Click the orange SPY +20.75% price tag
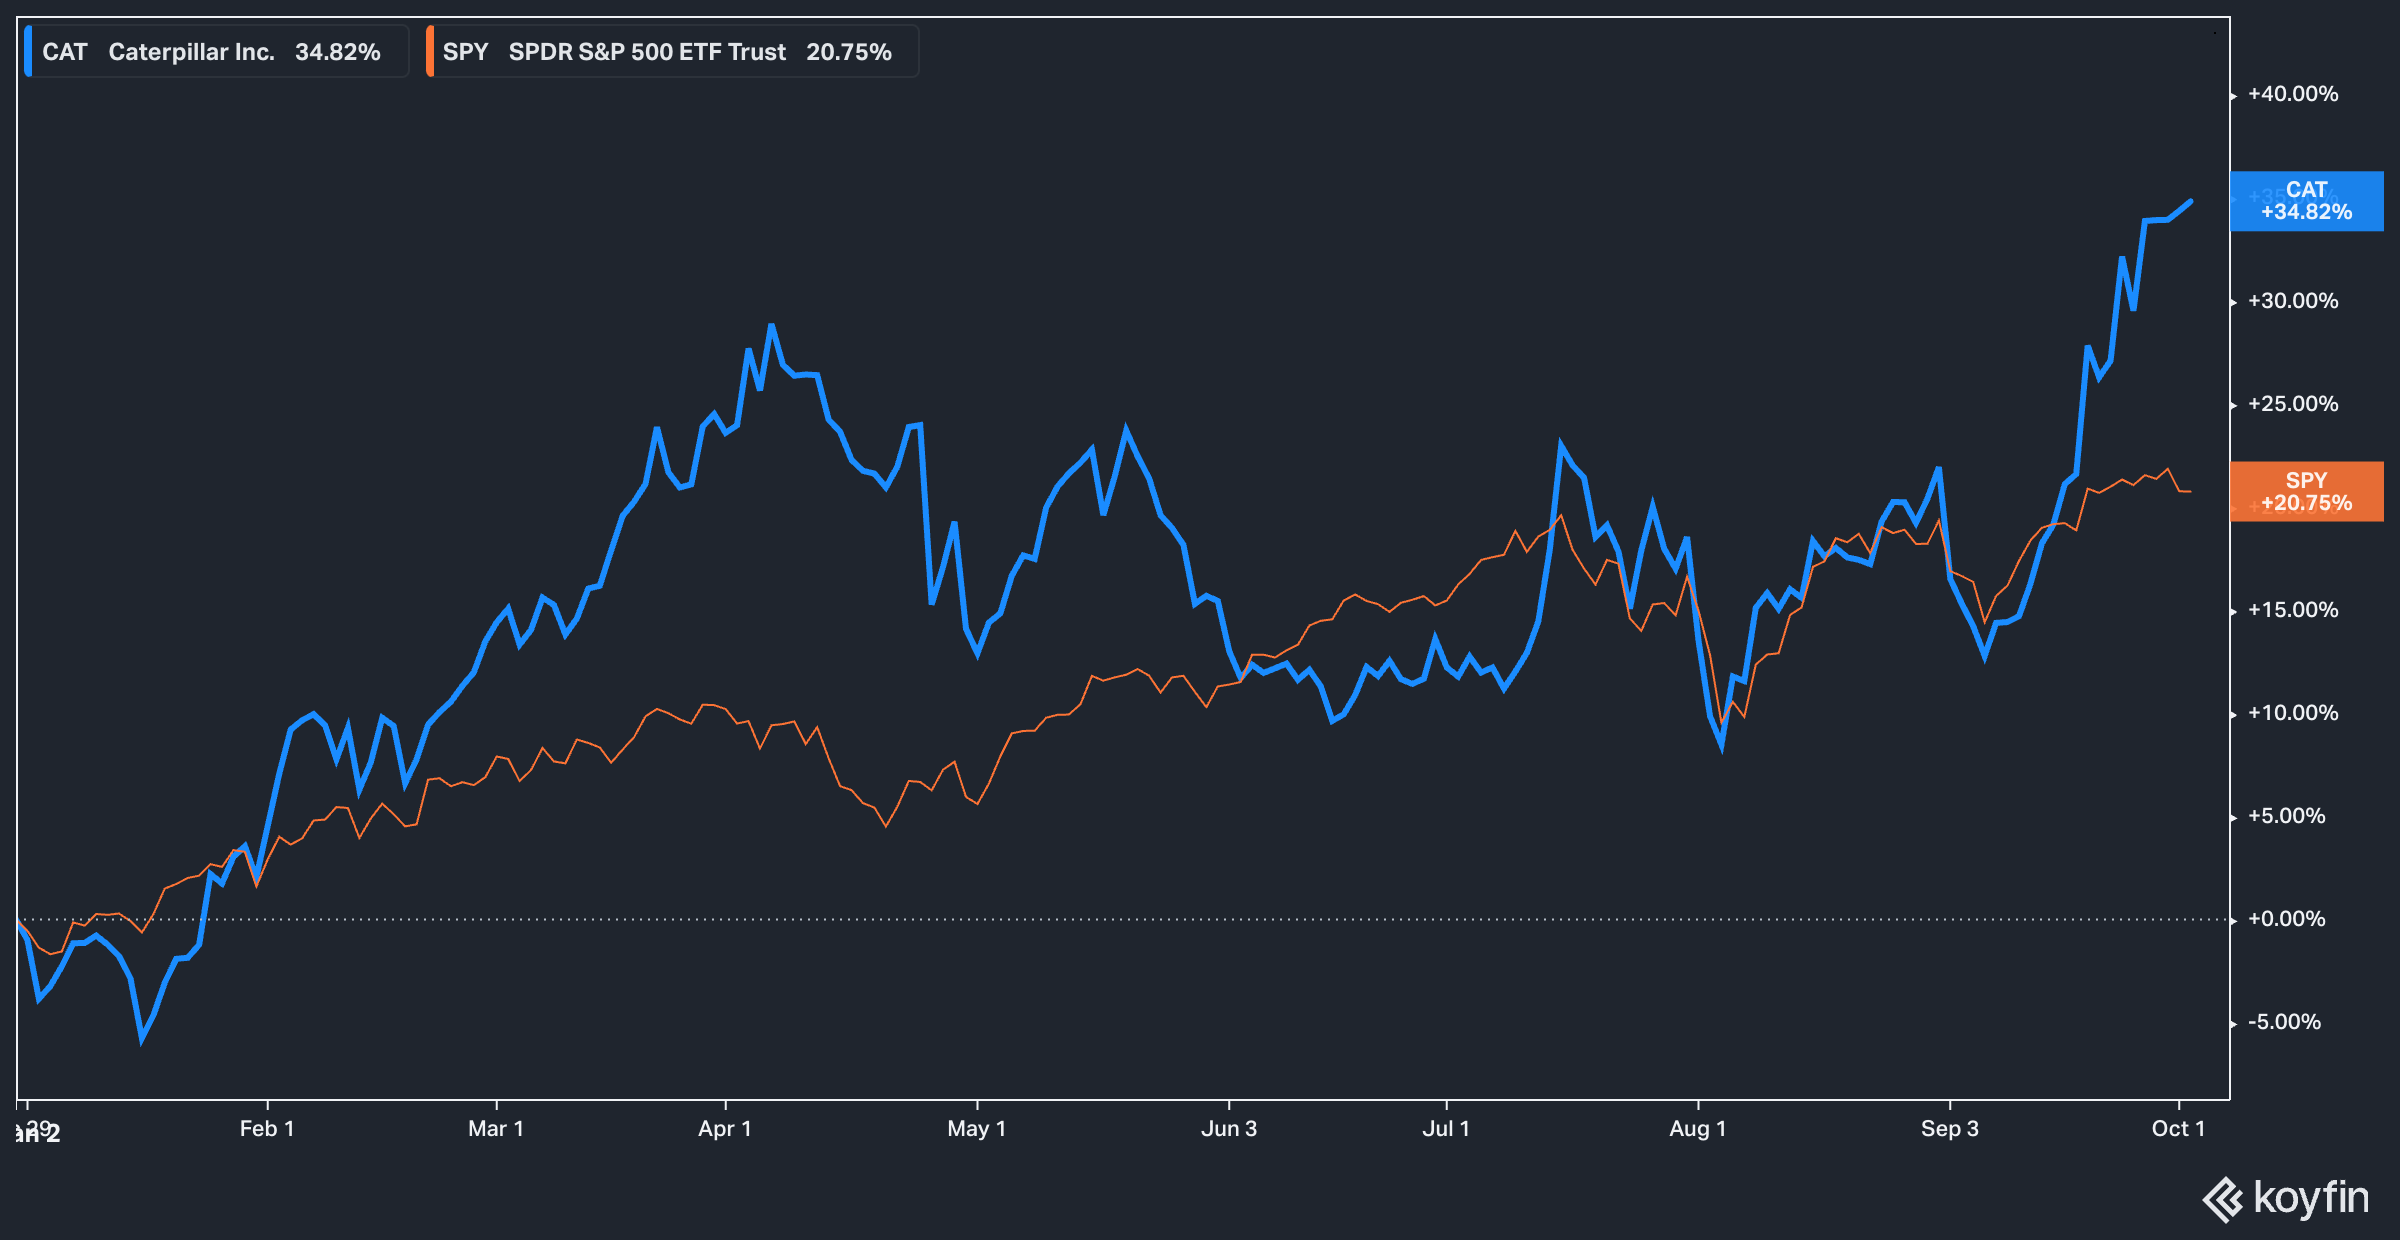Screen dimensions: 2400x1240 2306,492
